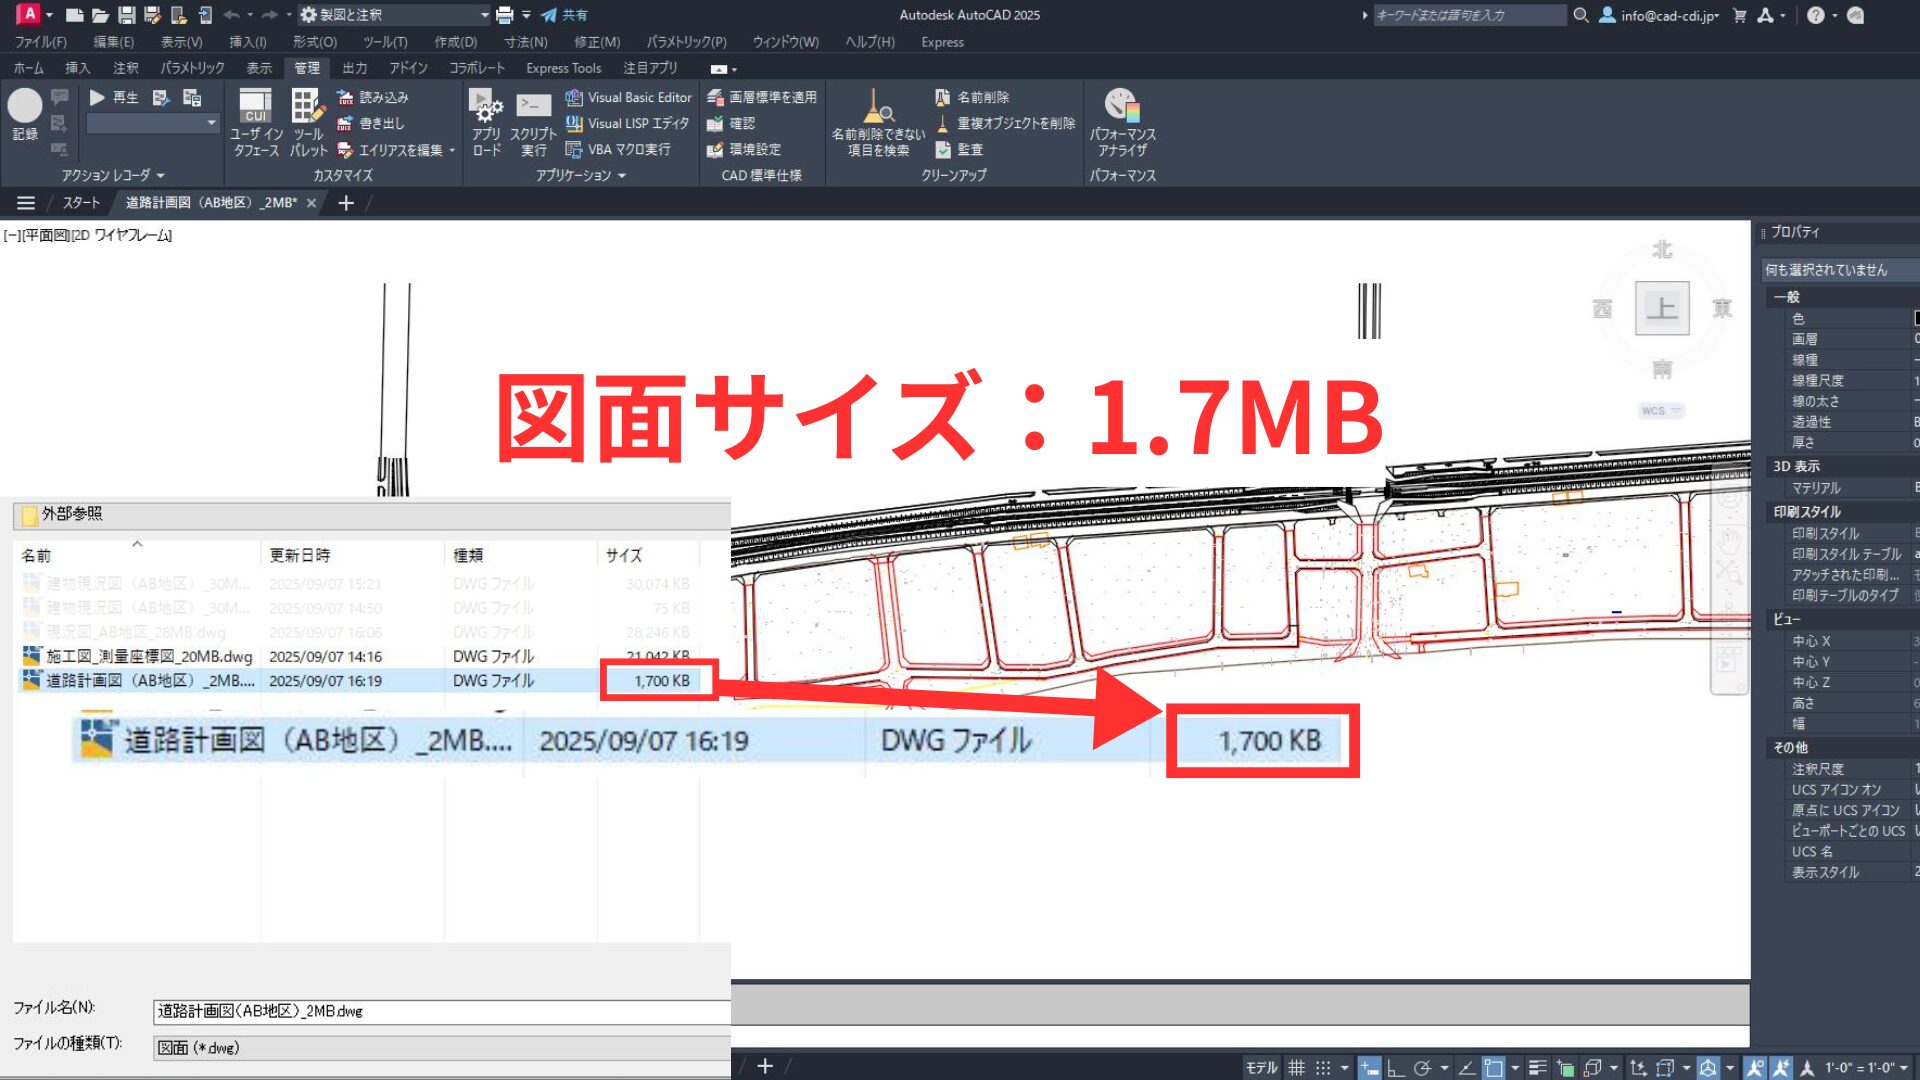Viewport: 1920px width, 1080px height.
Task: Open the 色 color swatch in Properties palette
Action: coord(1916,318)
